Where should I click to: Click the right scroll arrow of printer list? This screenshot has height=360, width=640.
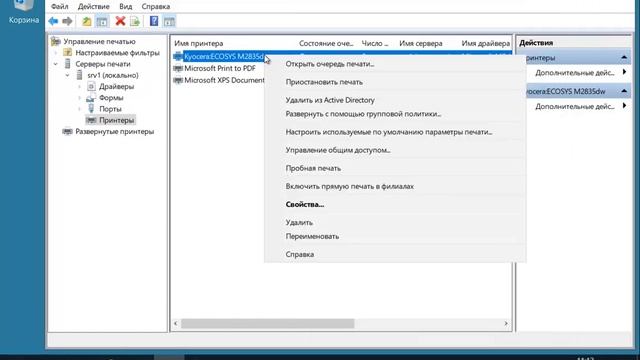point(506,324)
